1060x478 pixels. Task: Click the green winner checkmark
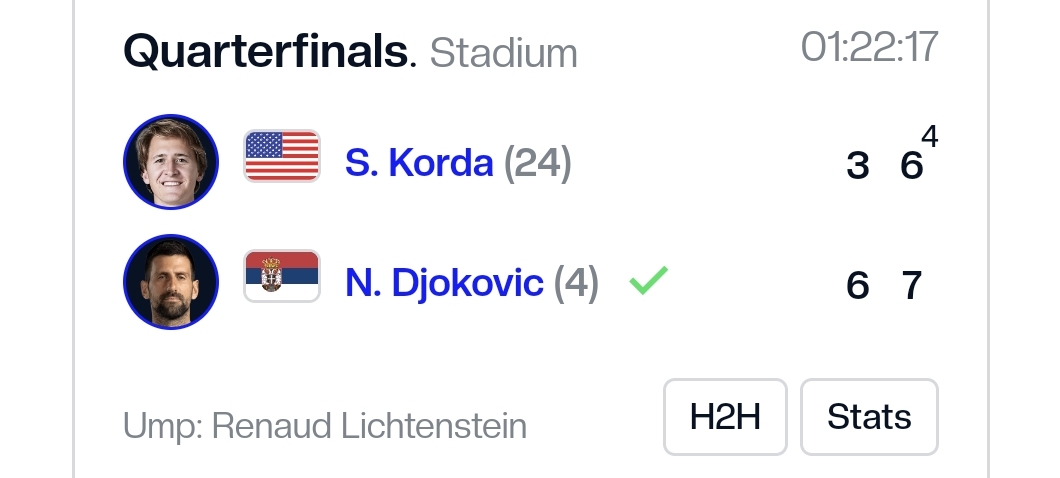(648, 282)
